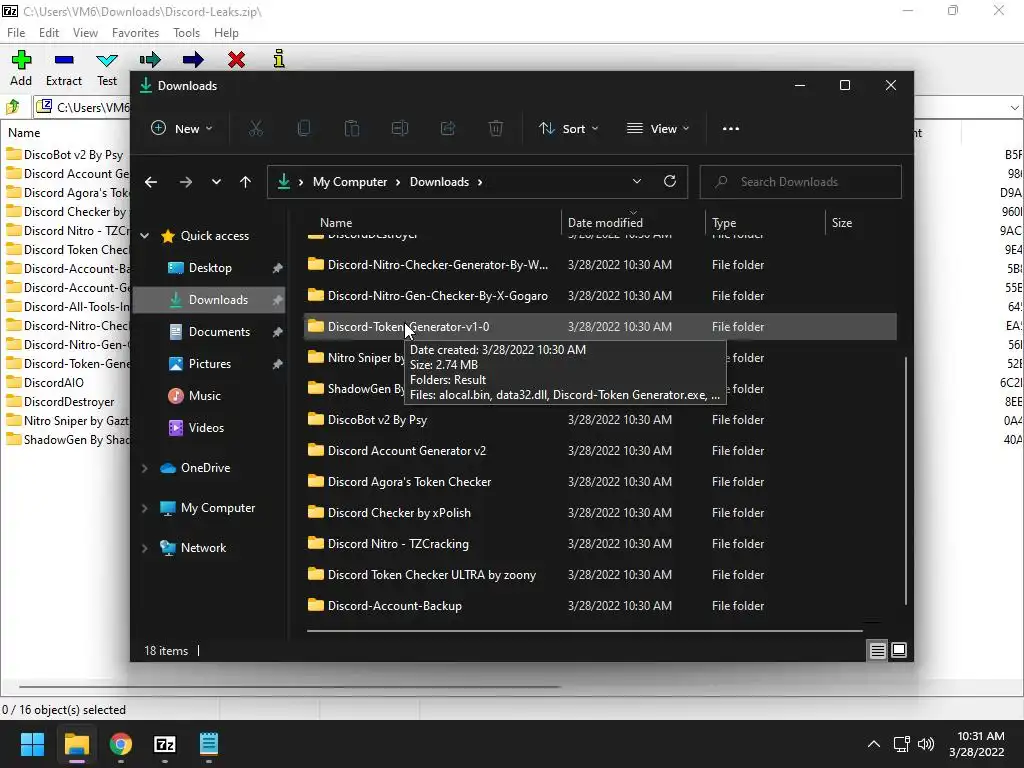Screen dimensions: 1024x768
Task: Click the 7-Zip Extract button
Action: [64, 68]
